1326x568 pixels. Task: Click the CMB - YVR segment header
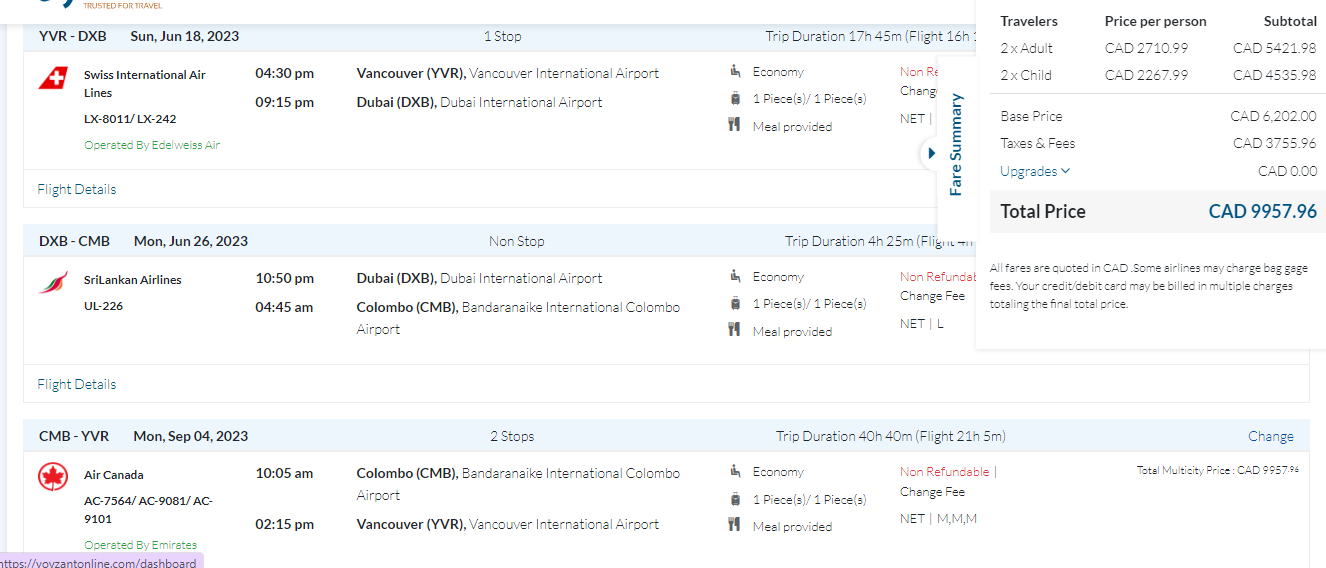pyautogui.click(x=74, y=436)
